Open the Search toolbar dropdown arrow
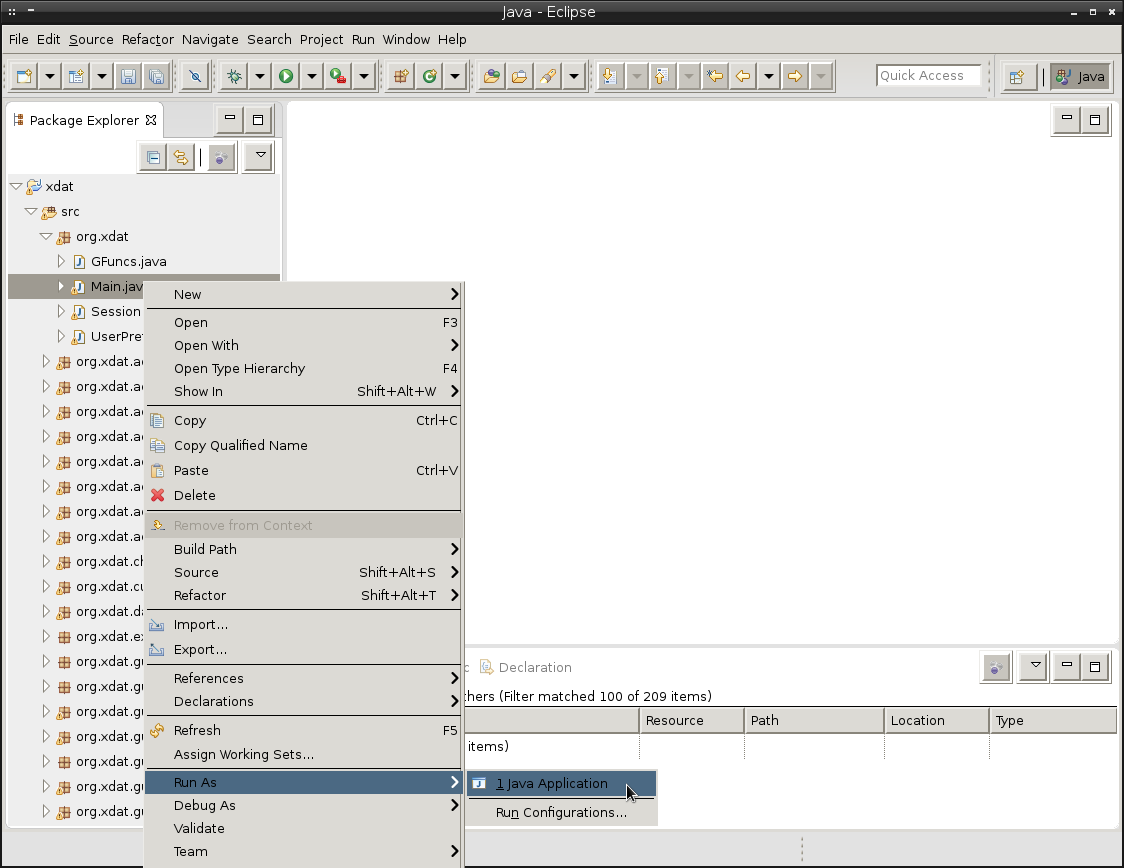This screenshot has width=1124, height=868. click(x=574, y=76)
